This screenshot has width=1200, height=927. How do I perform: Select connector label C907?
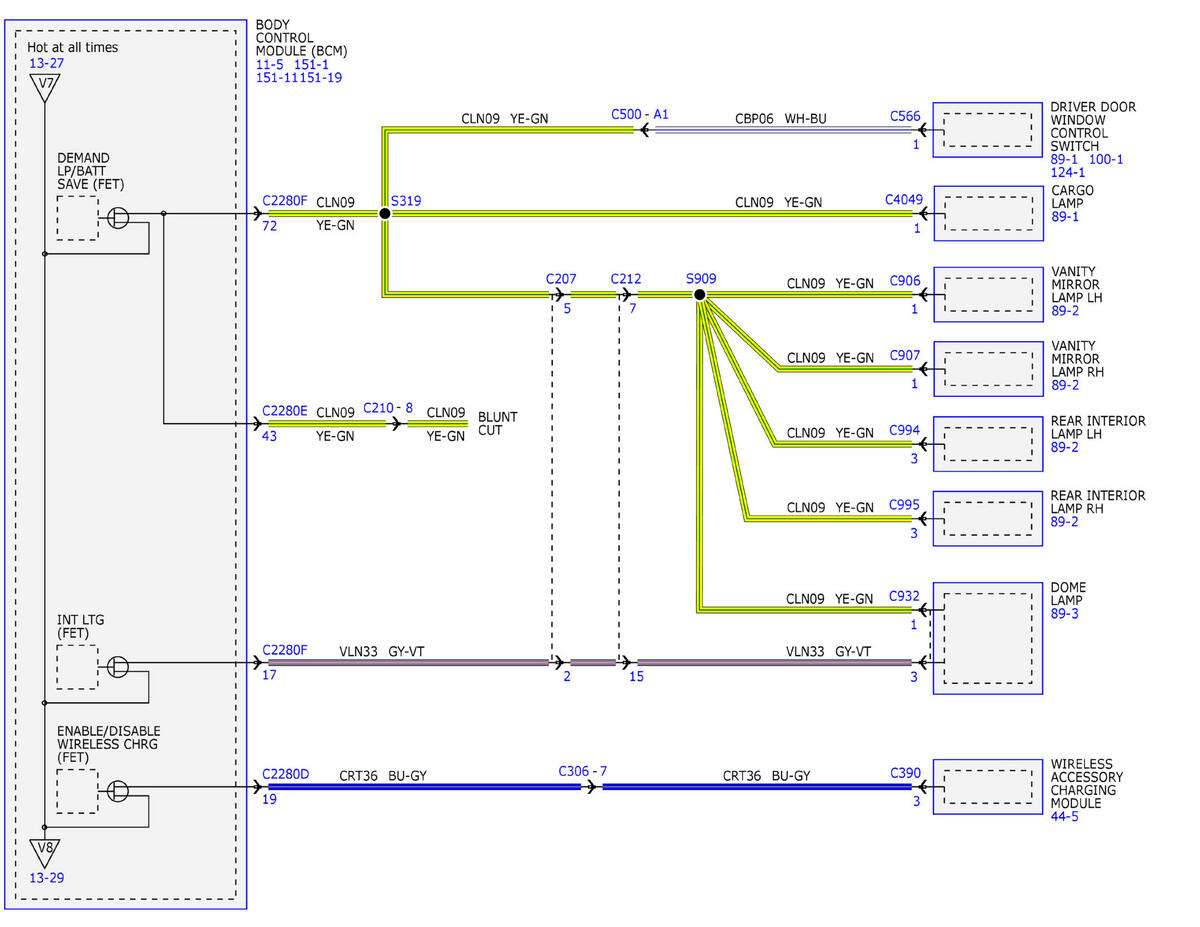click(905, 356)
